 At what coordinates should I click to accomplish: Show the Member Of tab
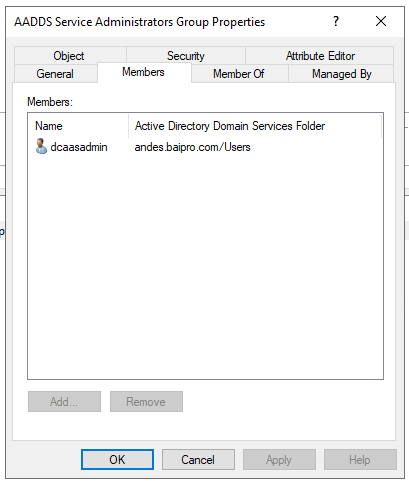(239, 74)
